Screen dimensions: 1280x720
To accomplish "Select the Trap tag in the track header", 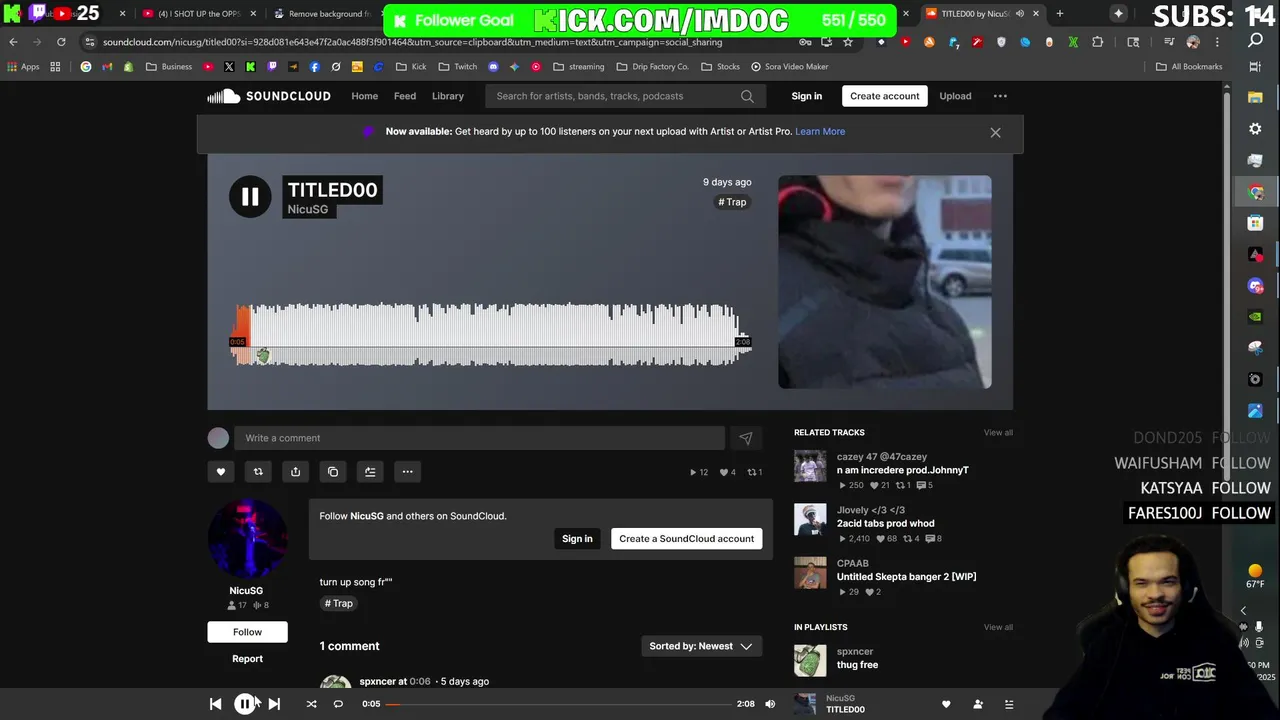I will pos(732,202).
